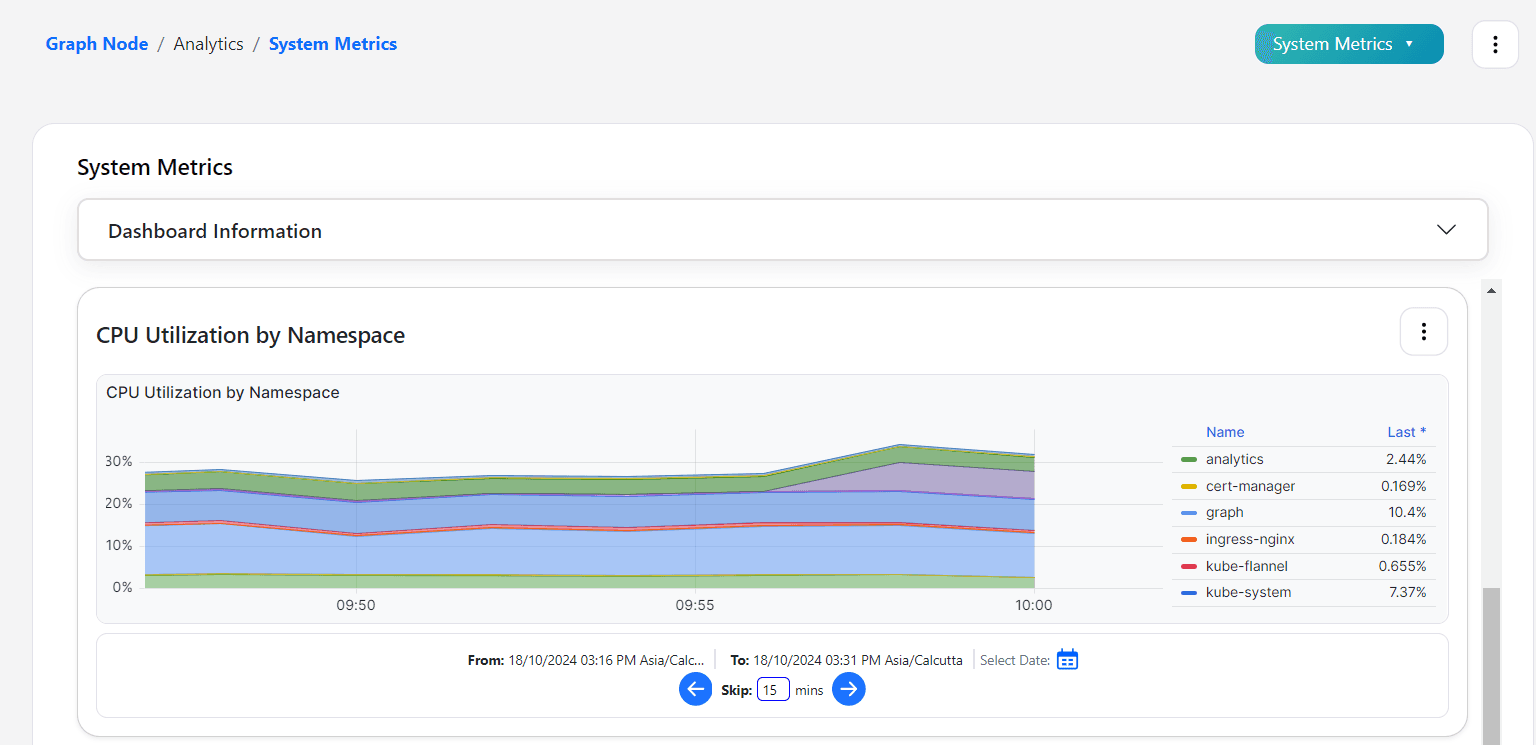Expand the Dashboard Information section
Image resolution: width=1536 pixels, height=745 pixels.
point(782,230)
